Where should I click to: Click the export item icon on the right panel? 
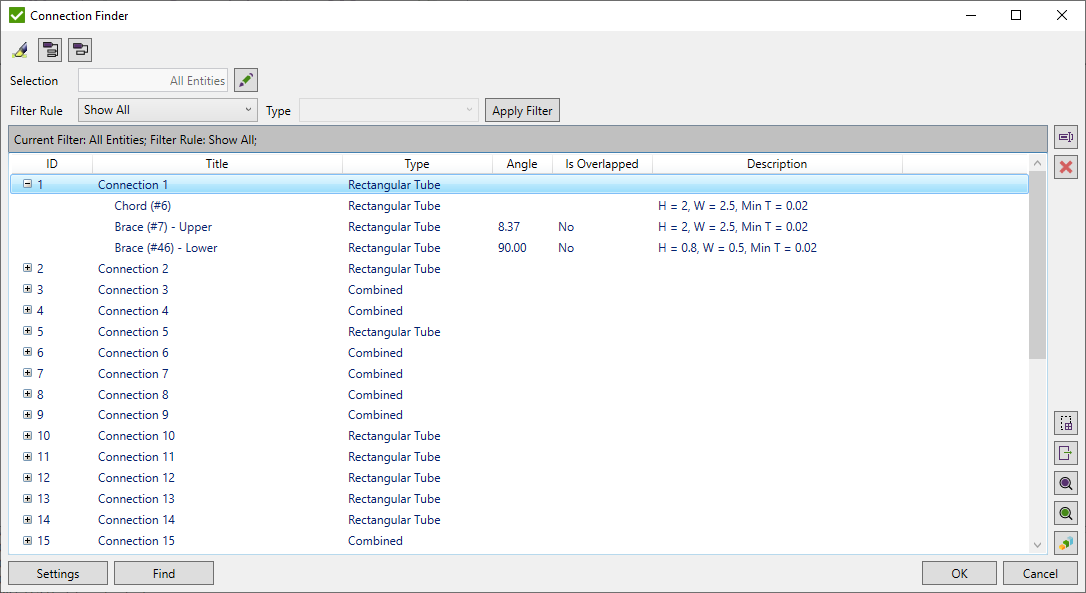pyautogui.click(x=1065, y=452)
